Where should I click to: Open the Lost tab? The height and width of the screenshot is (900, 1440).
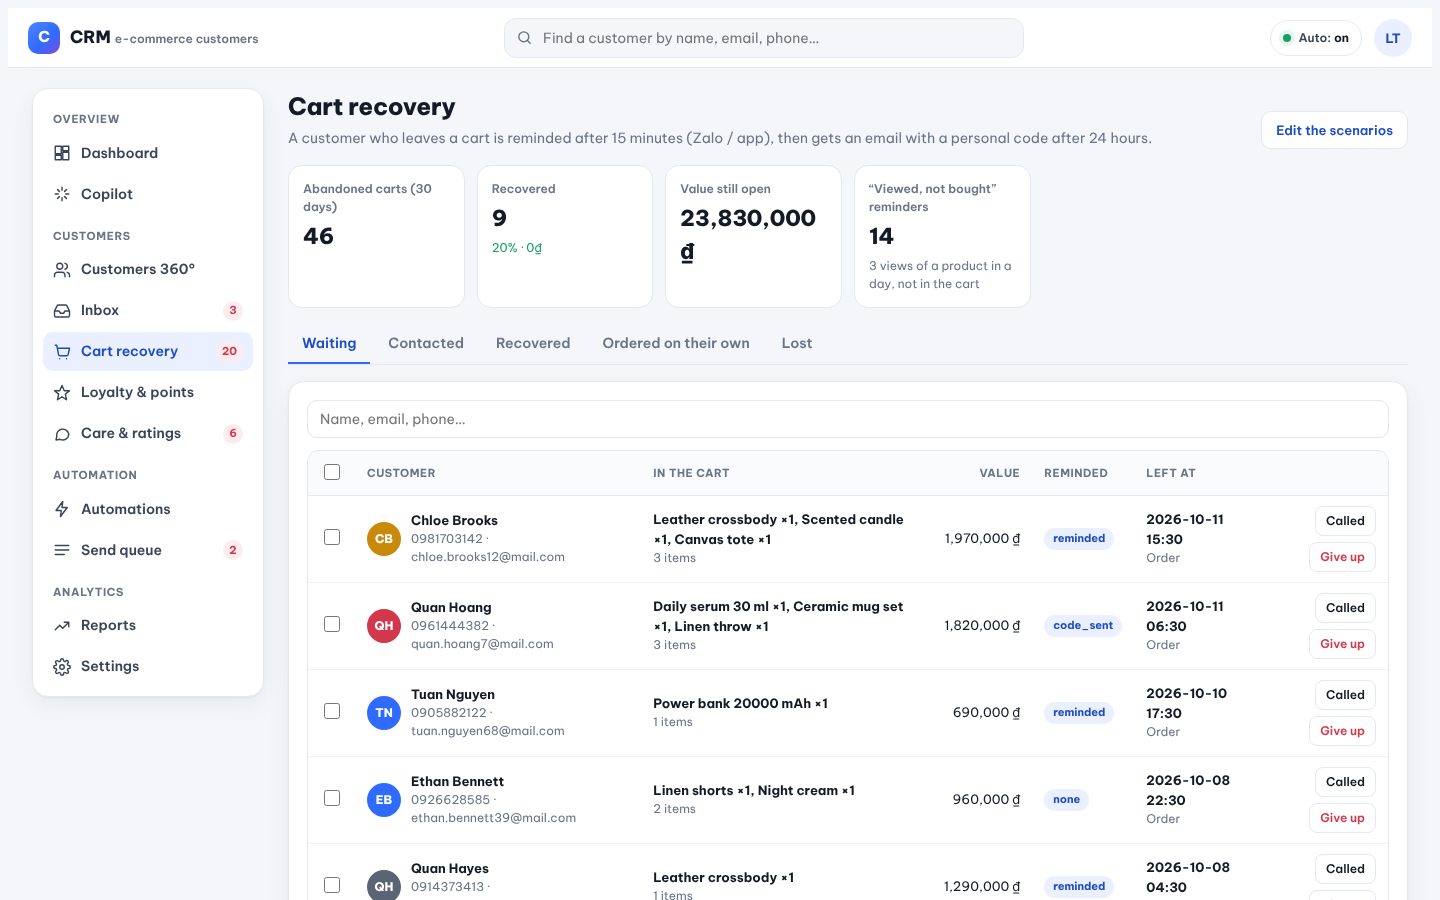pos(797,343)
